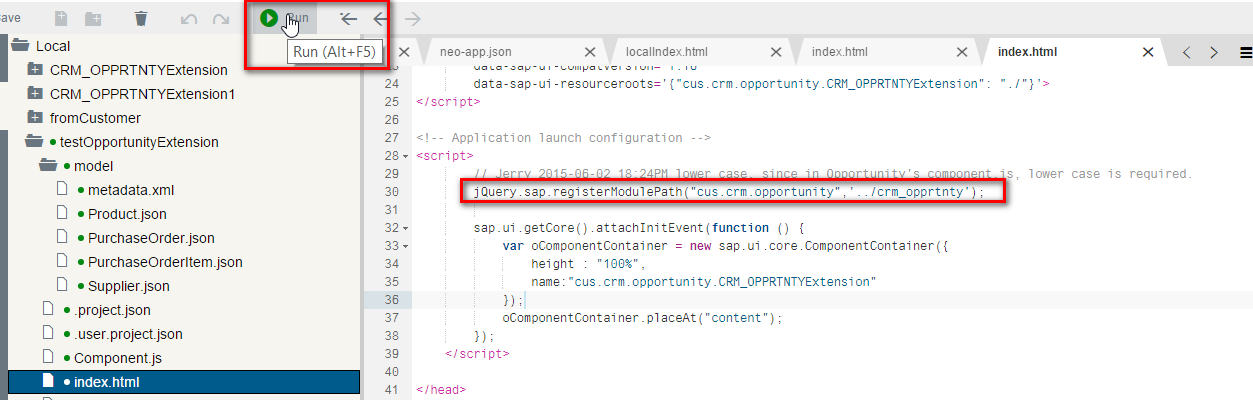This screenshot has height=400, width=1253.
Task: Click the Application launch configuration comment
Action: point(563,138)
